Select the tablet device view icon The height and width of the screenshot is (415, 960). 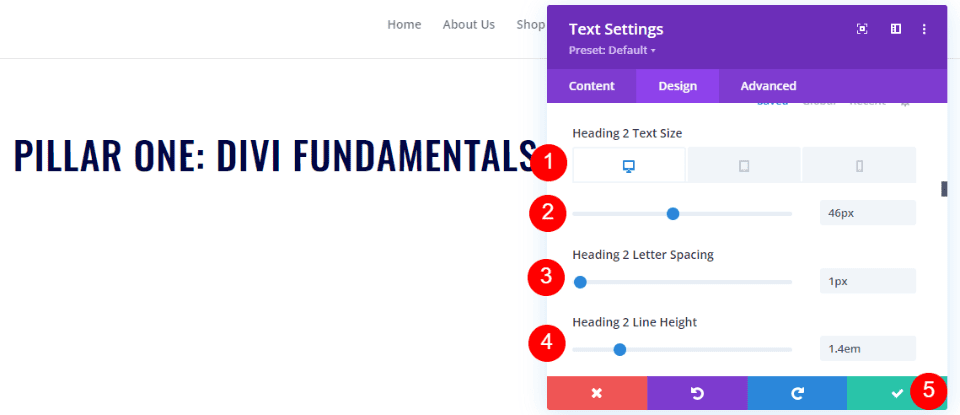(744, 165)
